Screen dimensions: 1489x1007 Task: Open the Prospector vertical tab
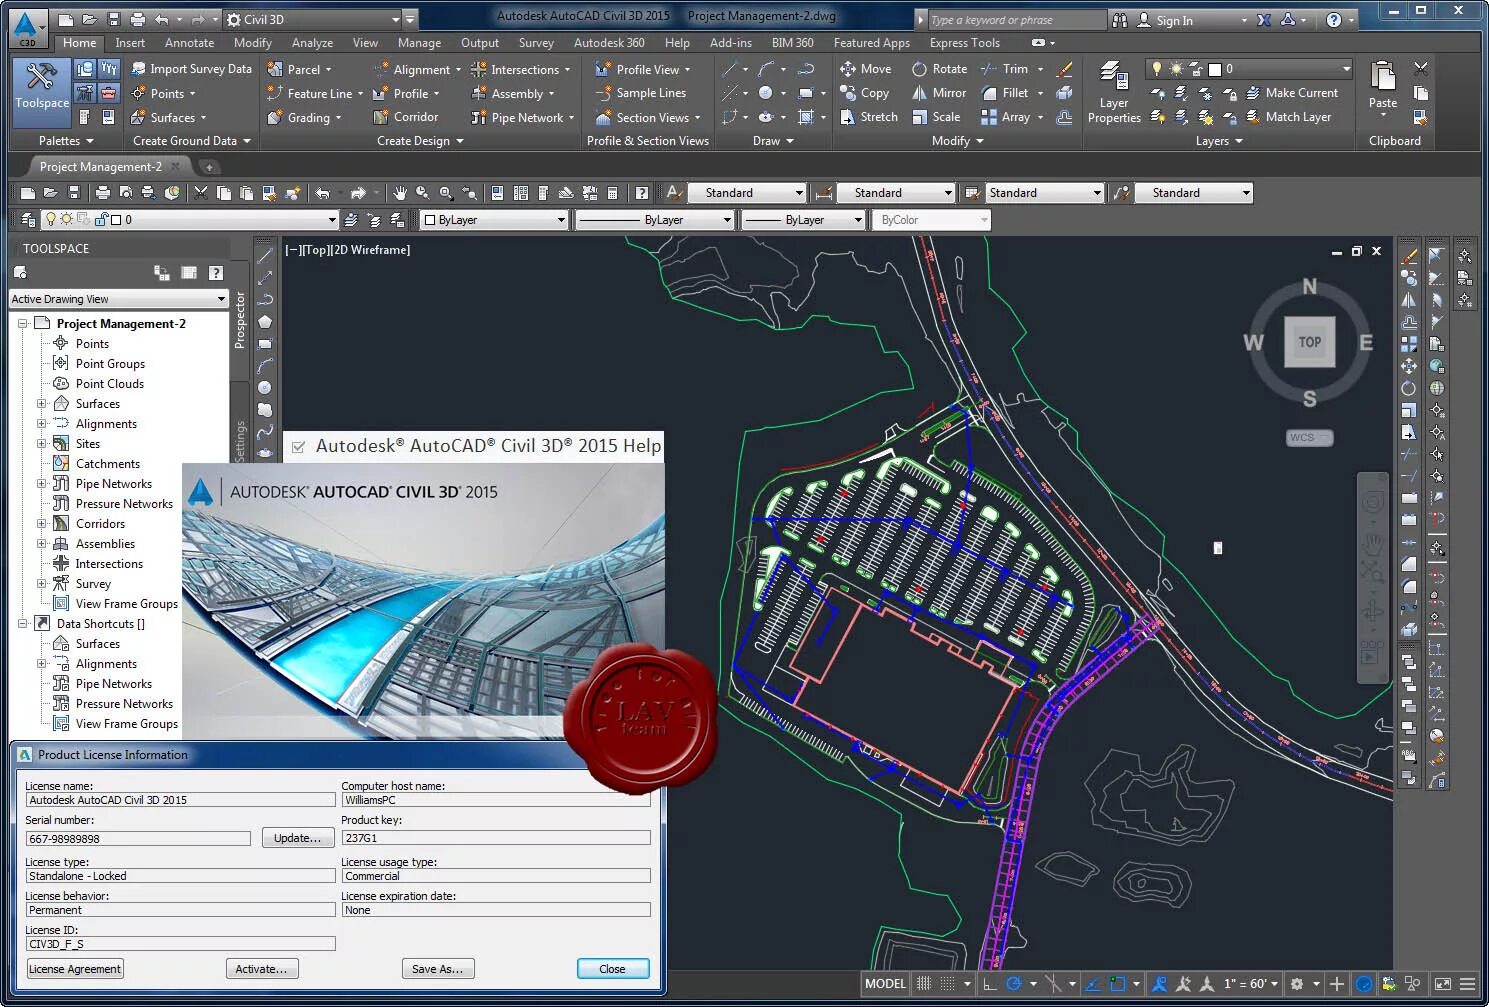click(240, 320)
